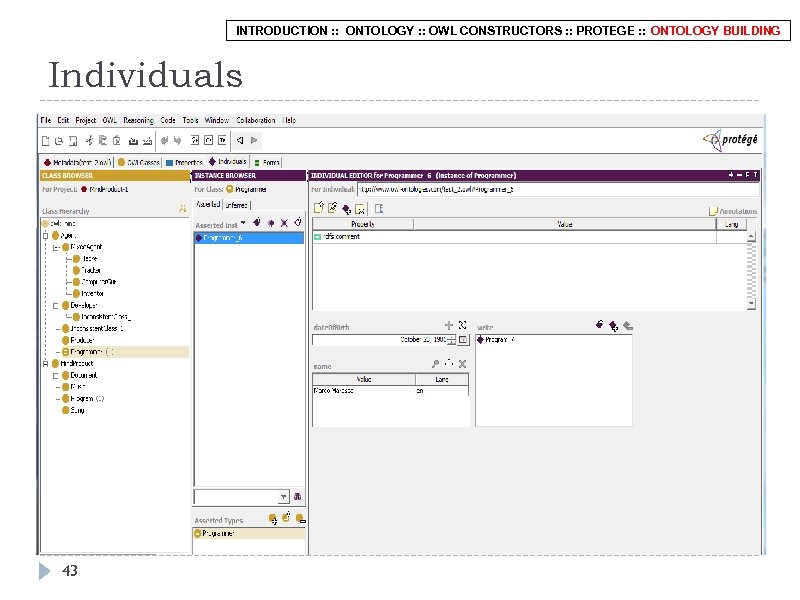The width and height of the screenshot is (800, 600).
Task: Click the dateOfBirth date stepper
Action: pos(452,340)
